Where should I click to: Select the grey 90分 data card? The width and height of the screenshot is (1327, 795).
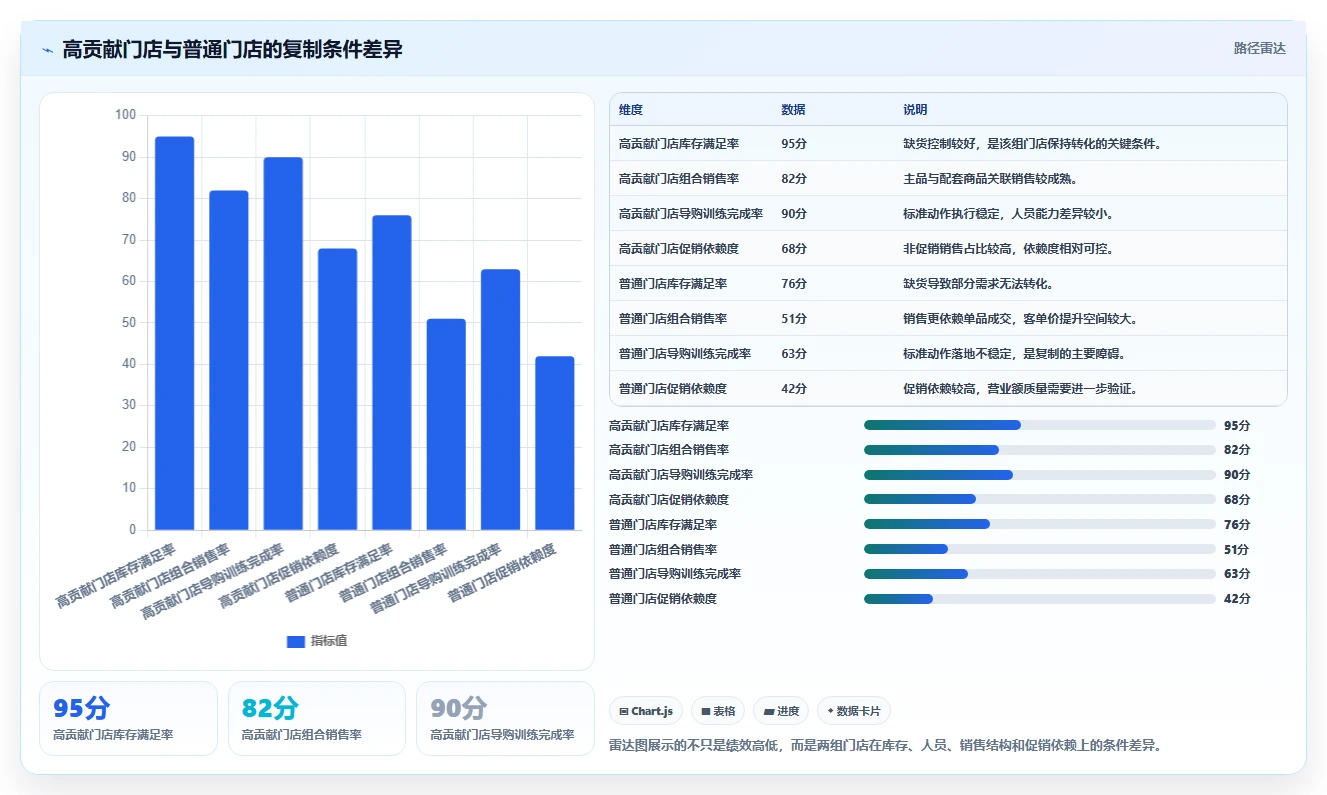coord(505,718)
